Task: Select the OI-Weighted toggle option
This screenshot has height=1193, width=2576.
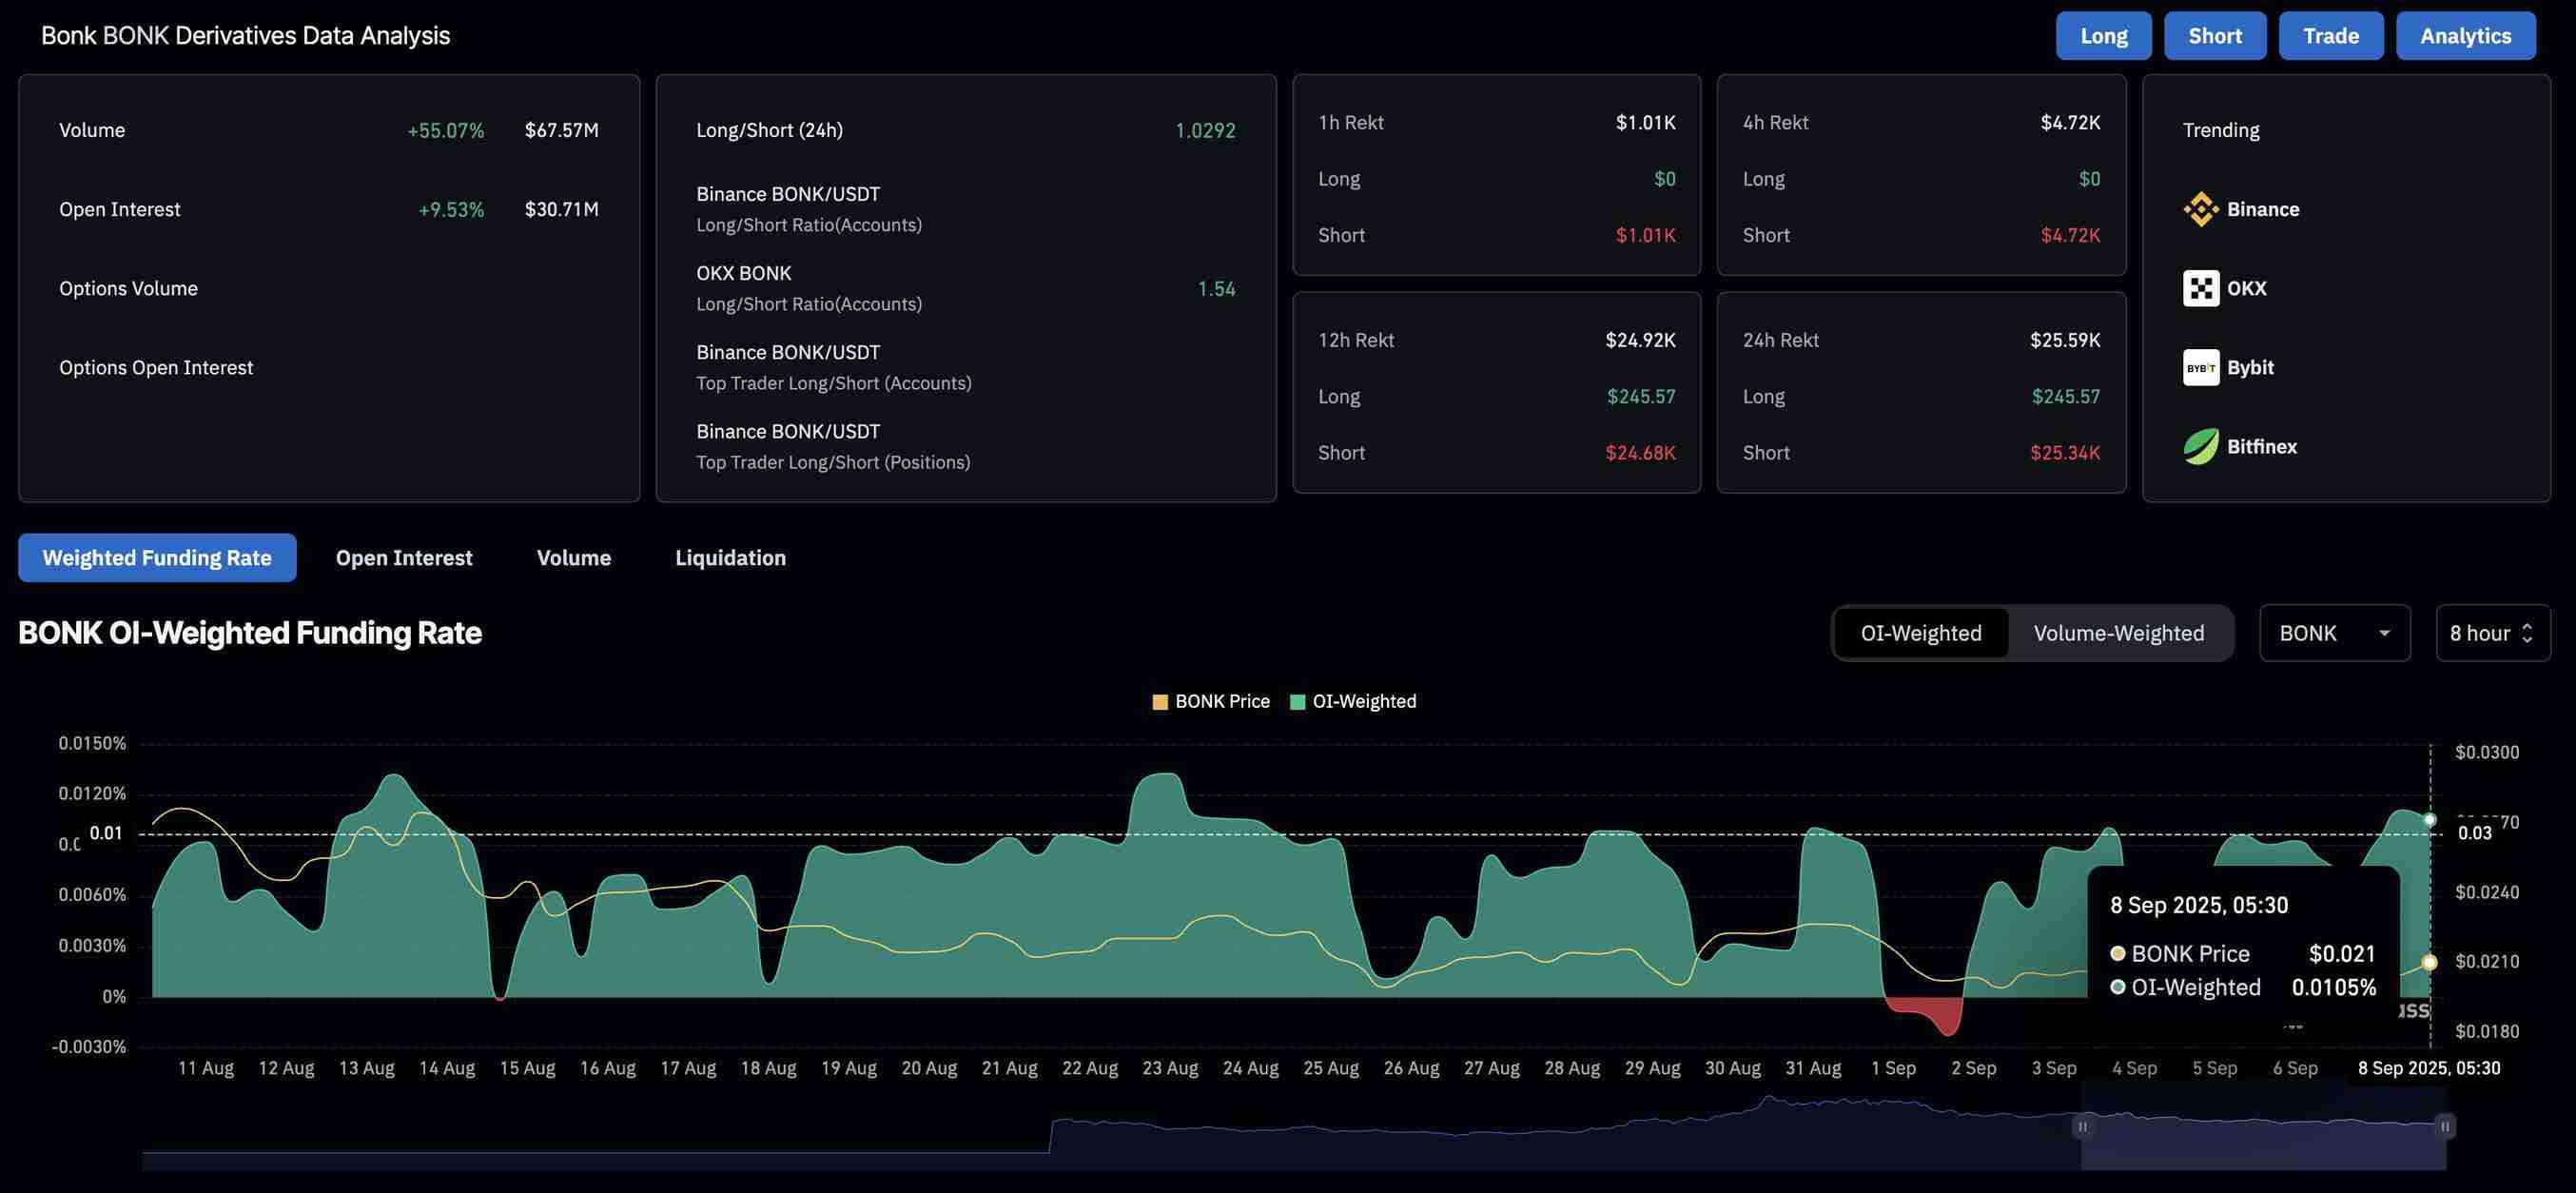Action: 1920,633
